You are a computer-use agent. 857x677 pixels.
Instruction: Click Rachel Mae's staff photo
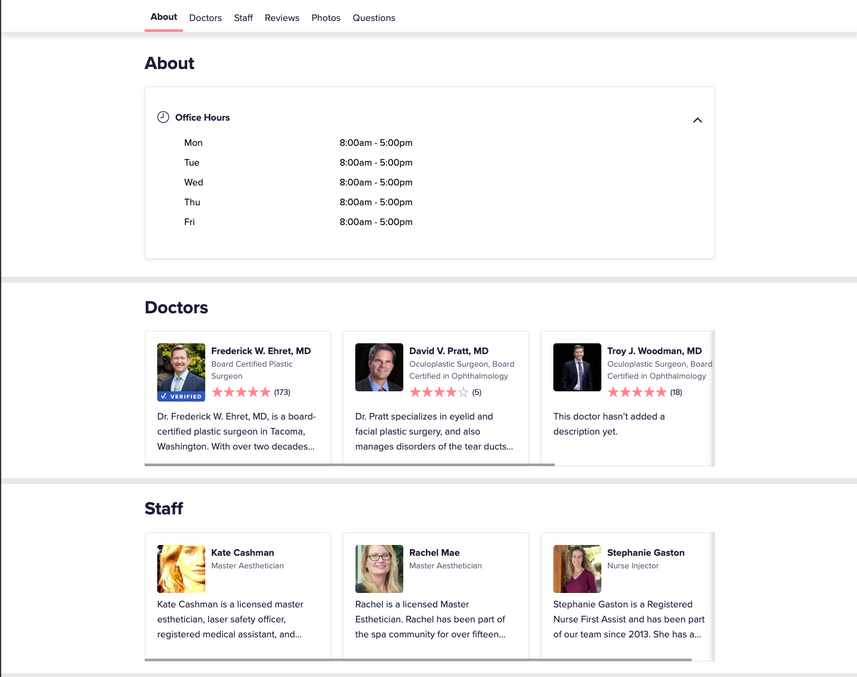click(379, 569)
